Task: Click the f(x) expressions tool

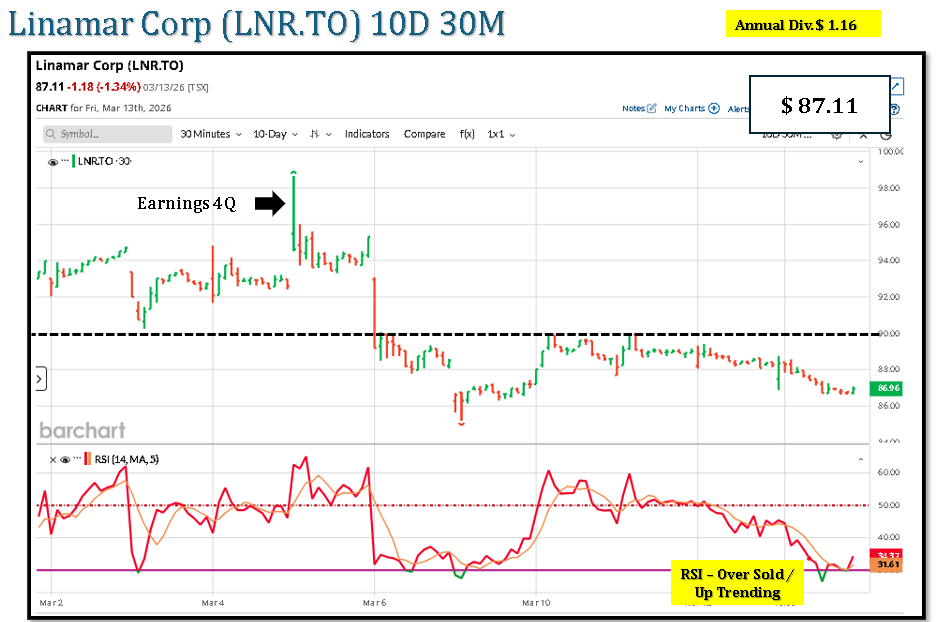Action: tap(466, 134)
